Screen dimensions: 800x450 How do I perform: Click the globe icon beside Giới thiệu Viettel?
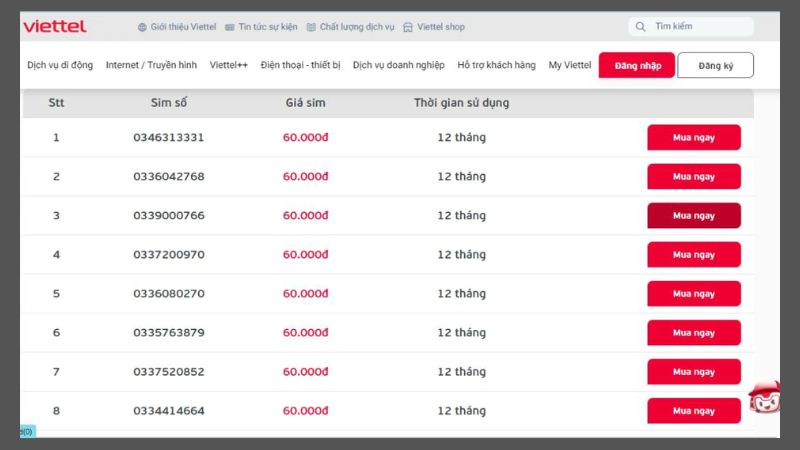[142, 27]
